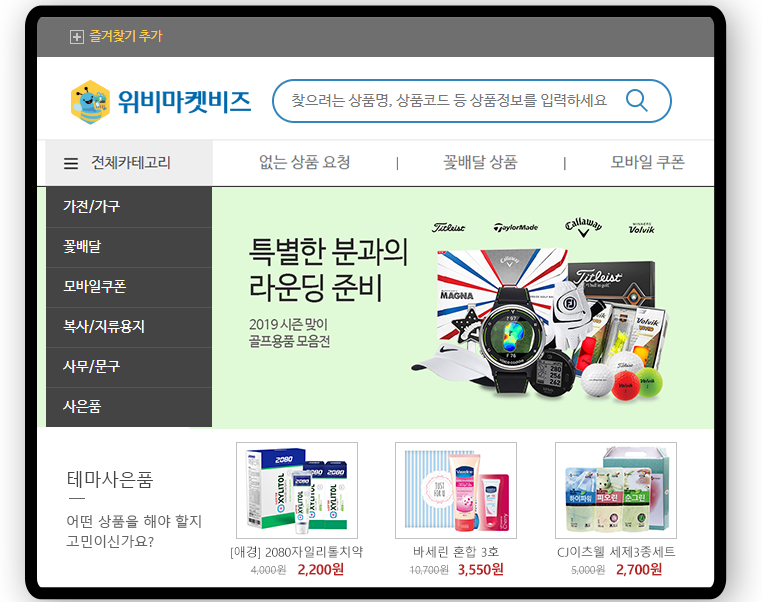This screenshot has width=762, height=602.
Task: Click the Callaway brand logo in banner
Action: [583, 227]
